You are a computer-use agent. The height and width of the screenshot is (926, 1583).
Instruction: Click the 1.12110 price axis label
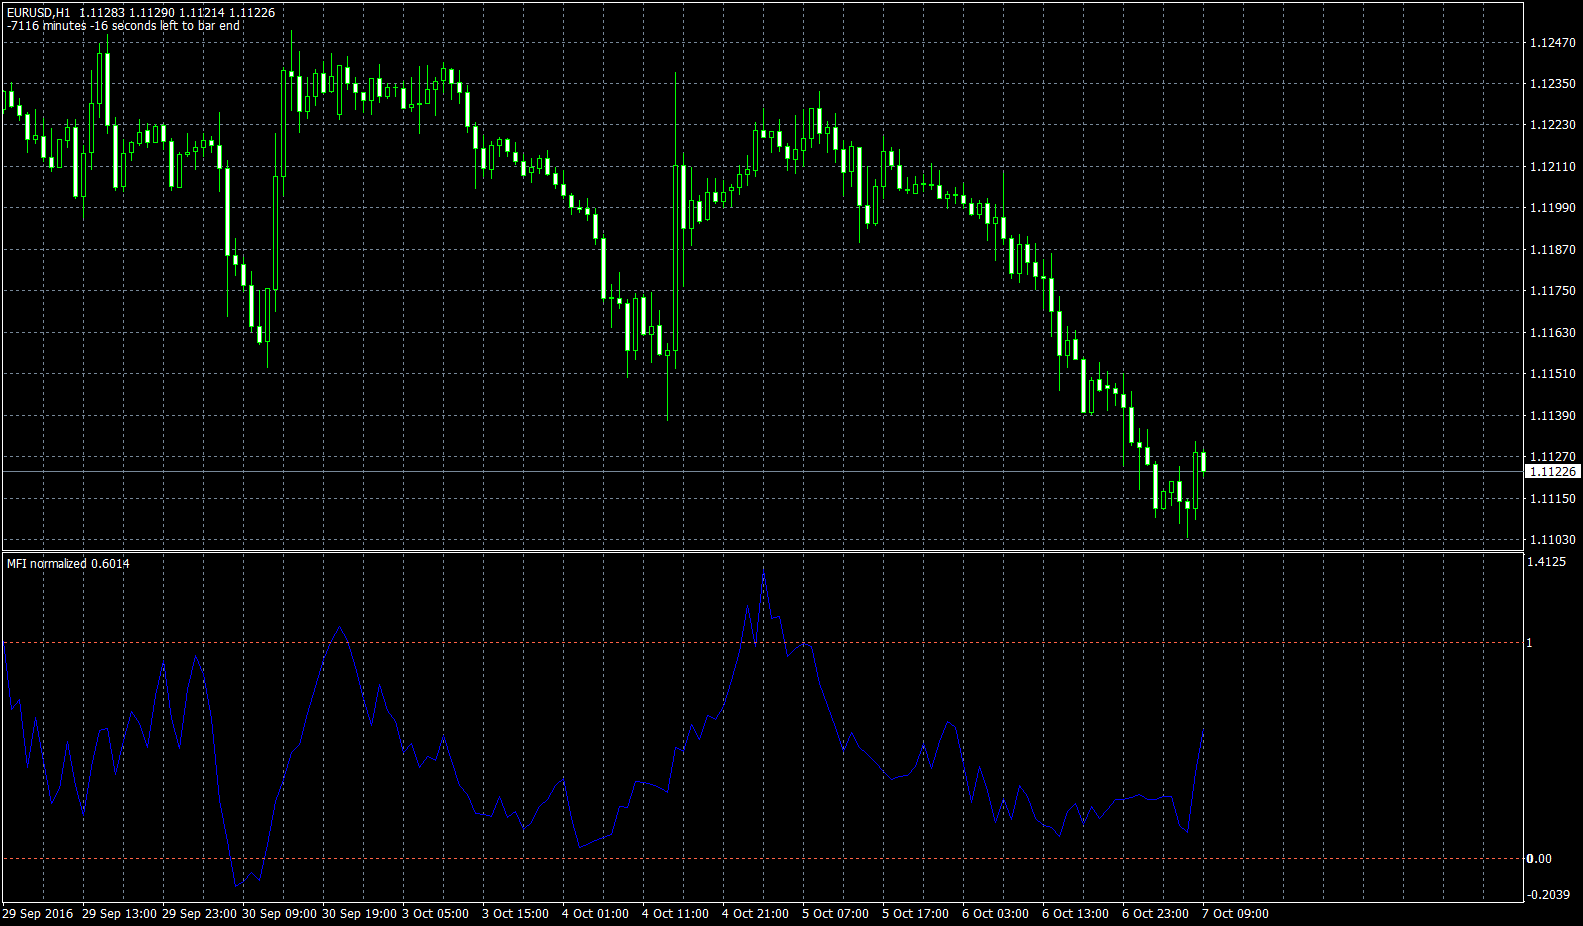[1553, 167]
